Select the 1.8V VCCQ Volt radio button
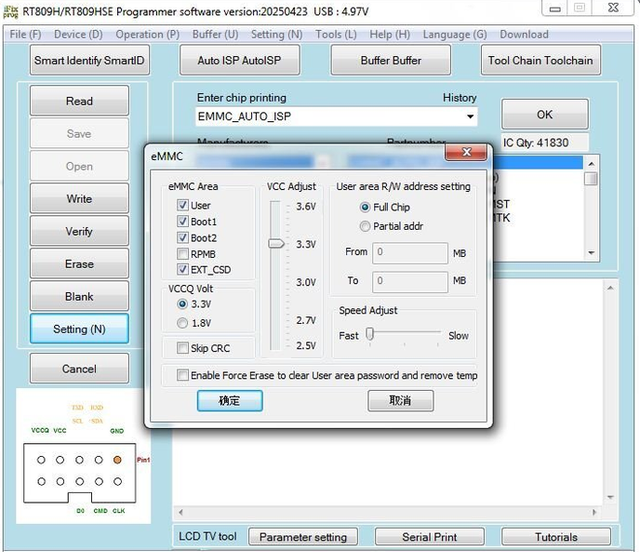The image size is (640, 552). (x=182, y=323)
